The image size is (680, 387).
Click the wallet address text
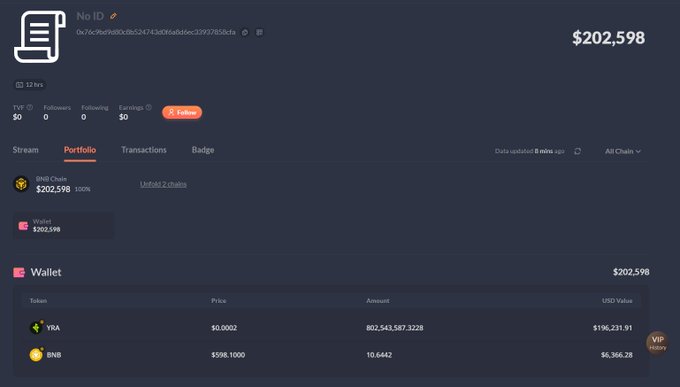coord(156,33)
